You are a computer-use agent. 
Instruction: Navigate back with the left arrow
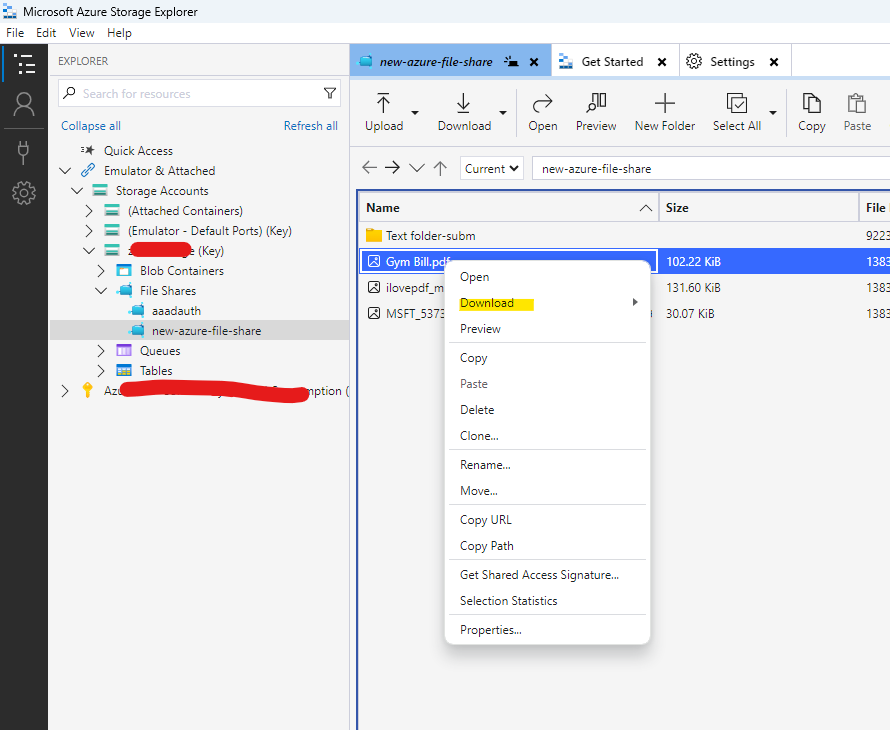point(370,168)
